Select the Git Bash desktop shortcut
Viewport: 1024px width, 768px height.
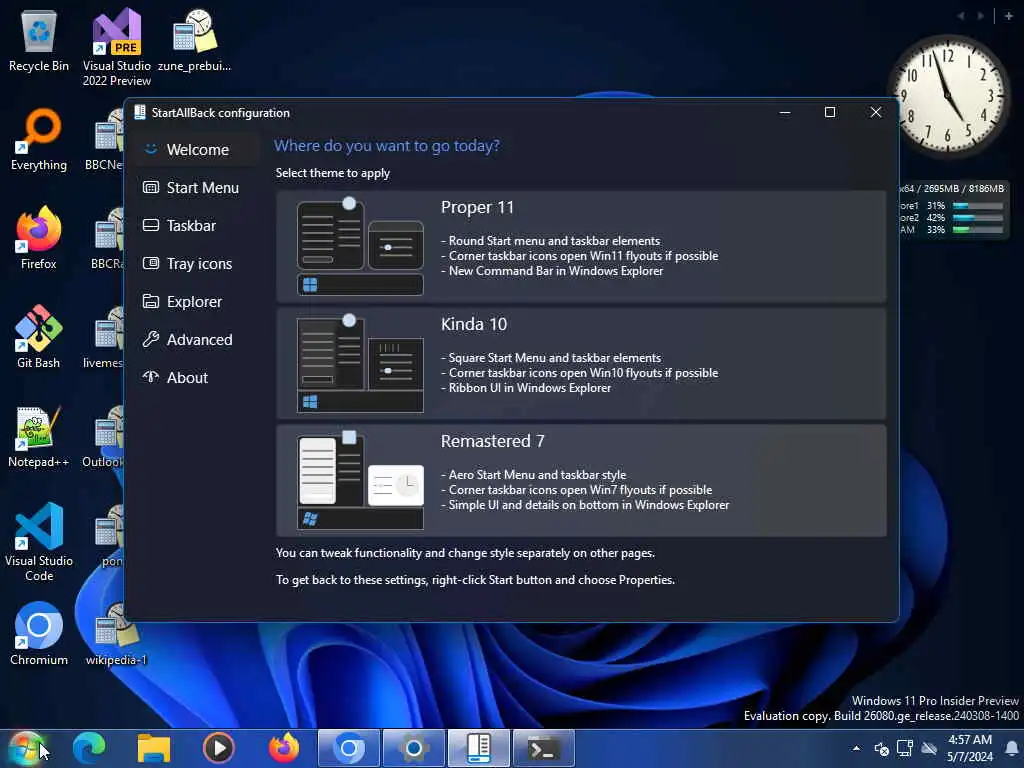39,337
